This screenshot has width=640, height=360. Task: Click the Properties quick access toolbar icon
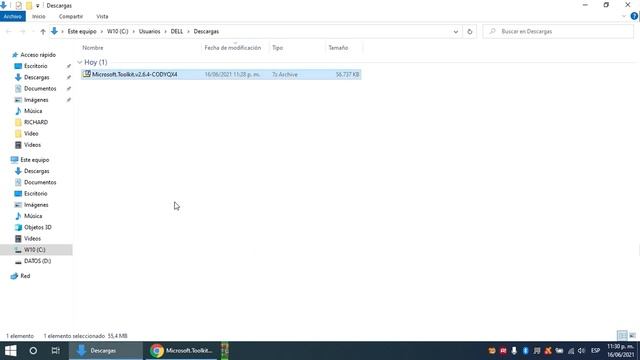18,5
